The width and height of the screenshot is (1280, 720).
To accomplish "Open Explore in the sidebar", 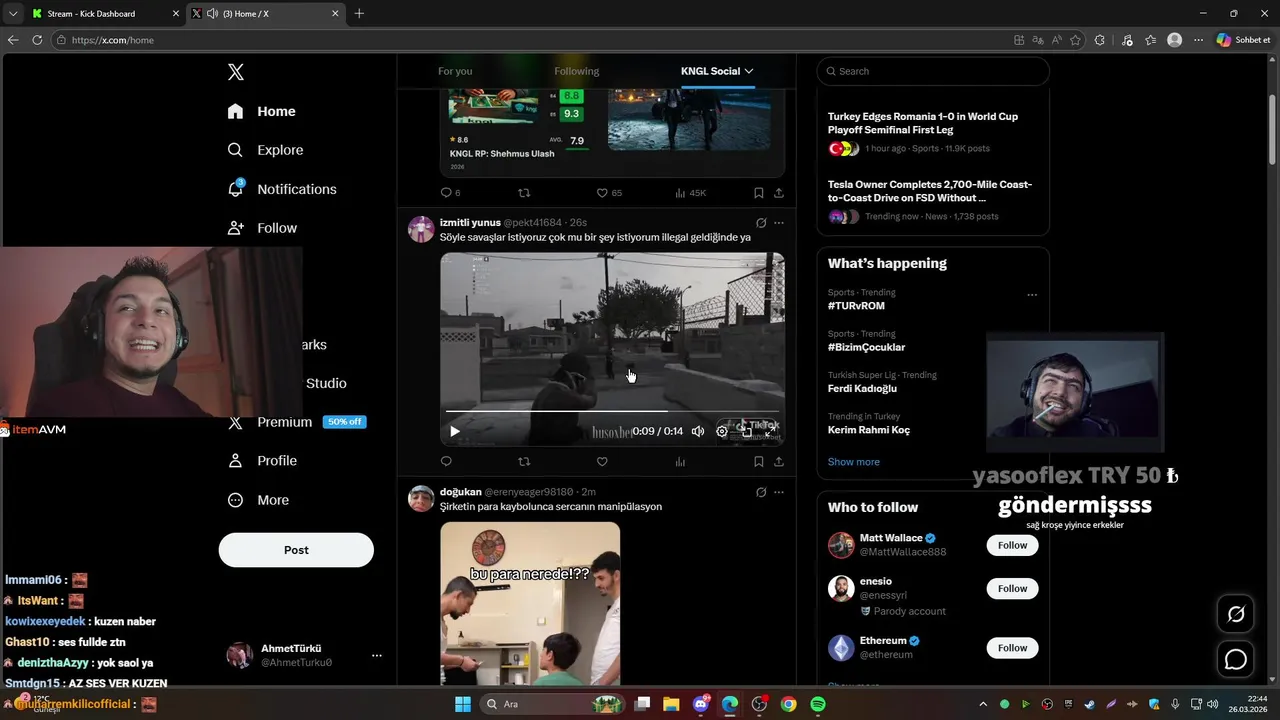I will click(x=265, y=150).
